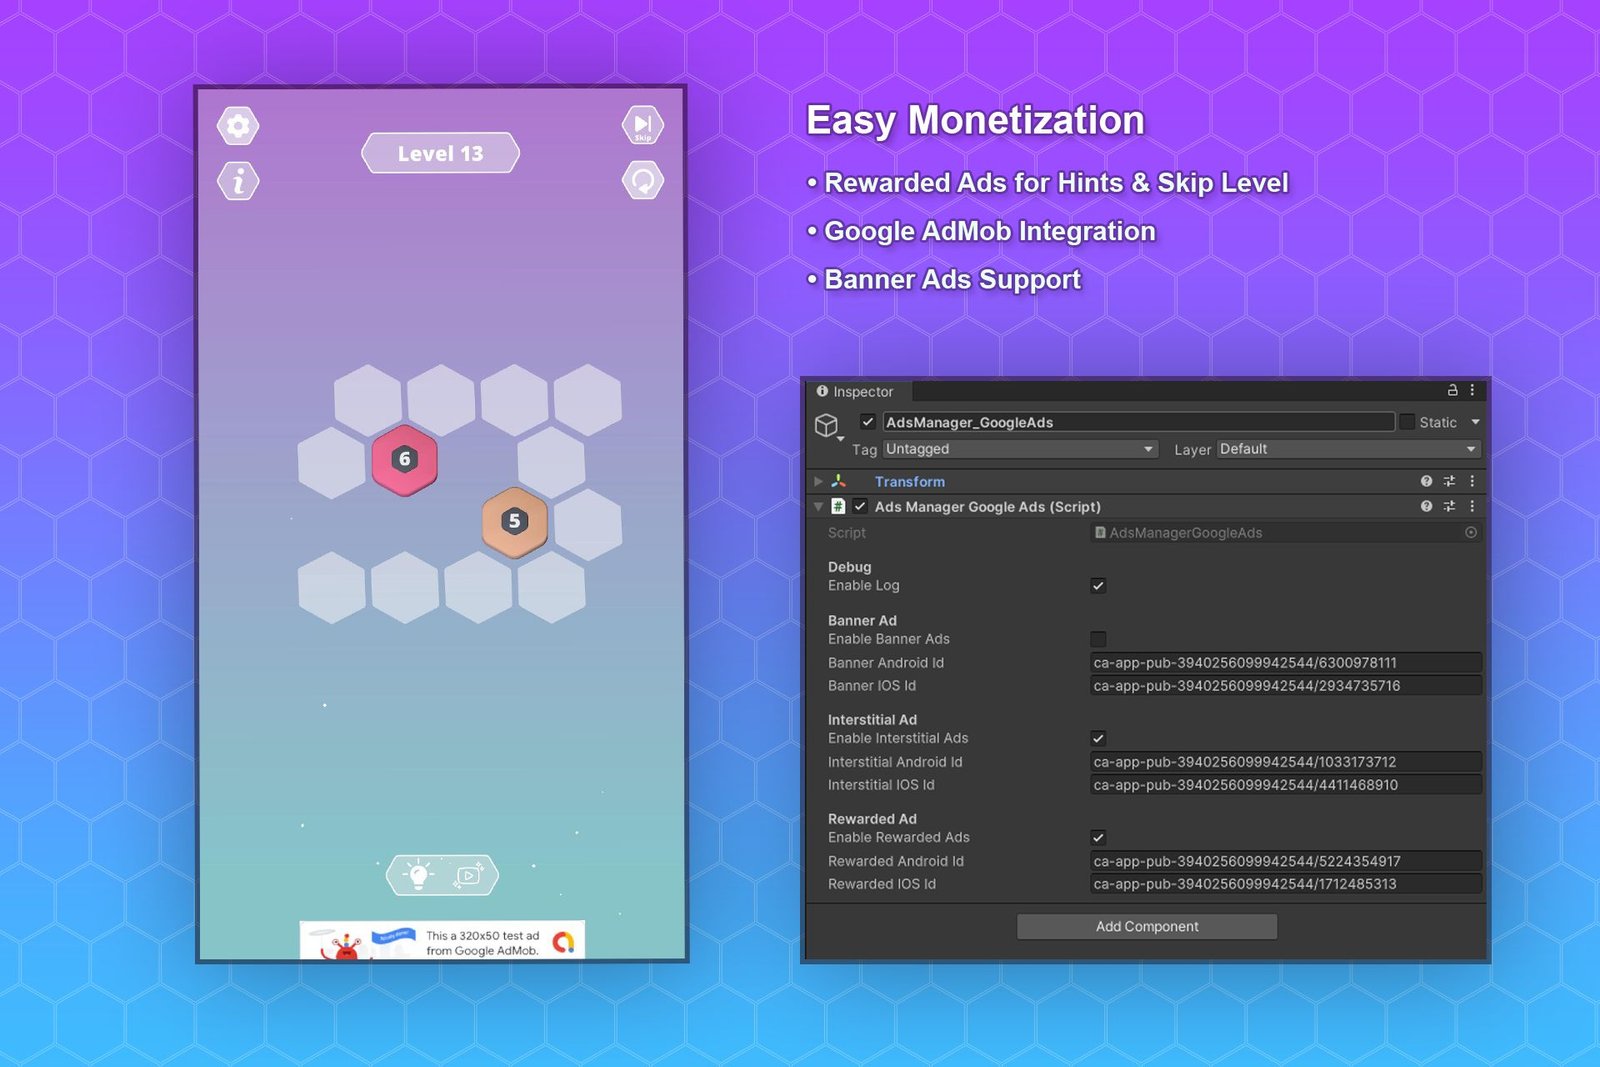Disable the Enable Rewarded Ads checkbox
The width and height of the screenshot is (1600, 1067).
tap(1098, 838)
